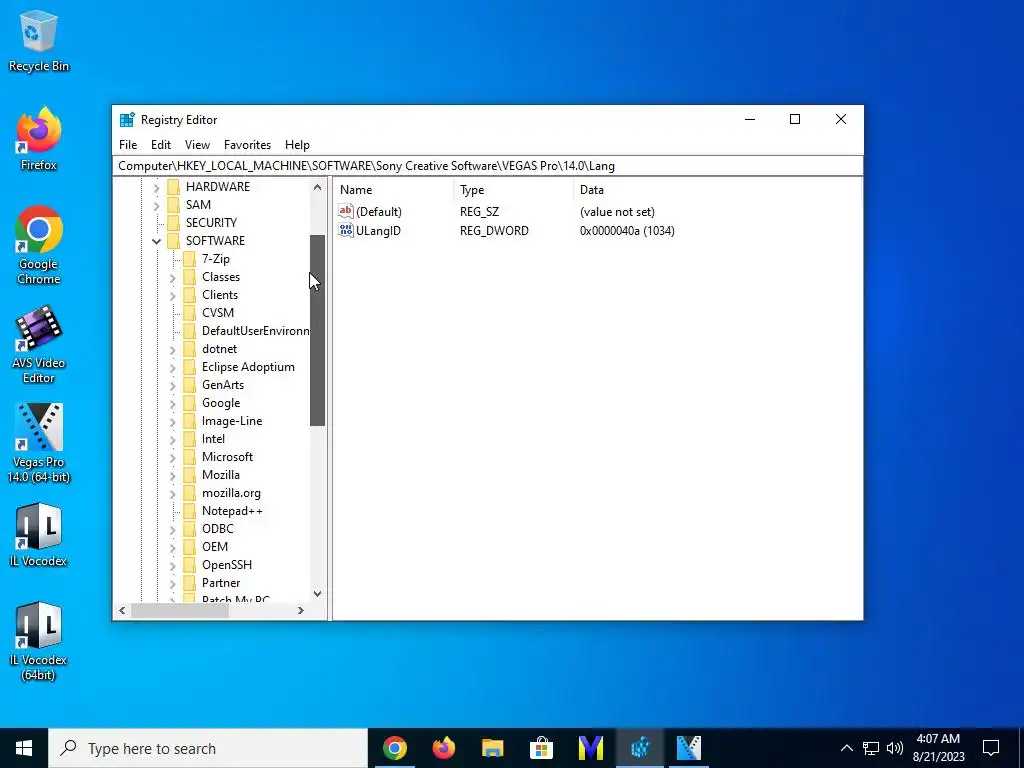Click the tree horizontal scroll left arrow

tap(122, 610)
